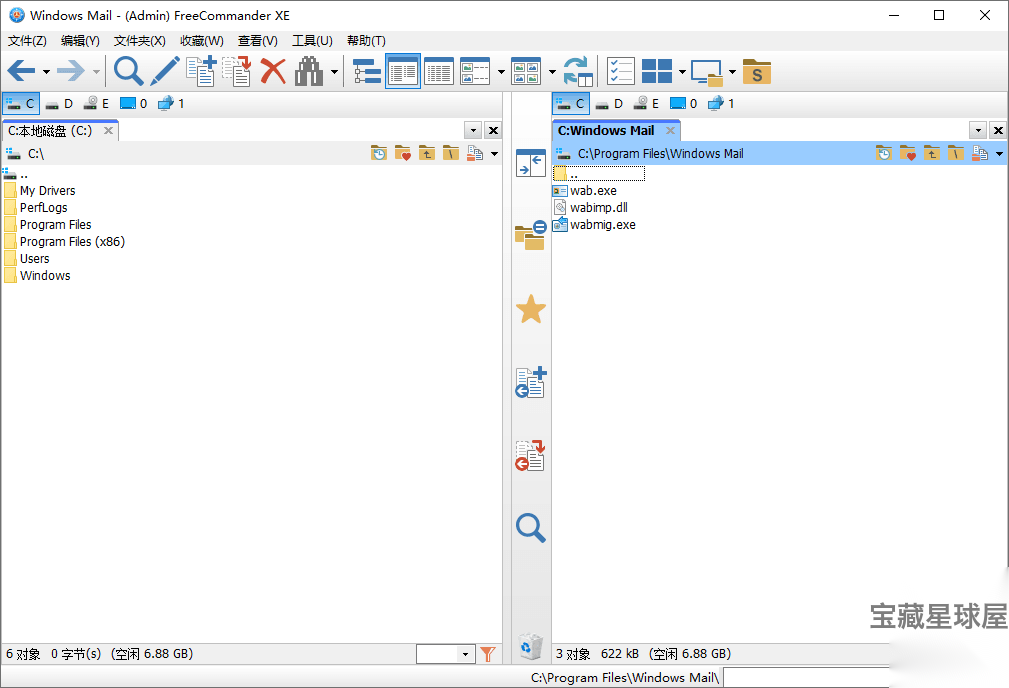
Task: Open the left panel path bar dropdown arrow
Action: click(494, 154)
